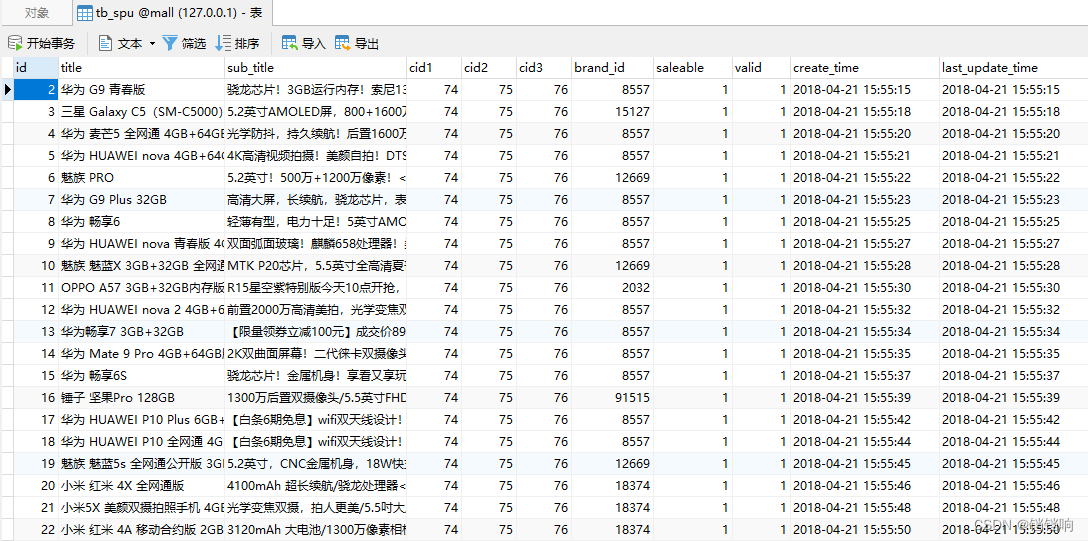Select title cell '华为 畅享6S'
The width and height of the screenshot is (1088, 541).
pos(142,376)
